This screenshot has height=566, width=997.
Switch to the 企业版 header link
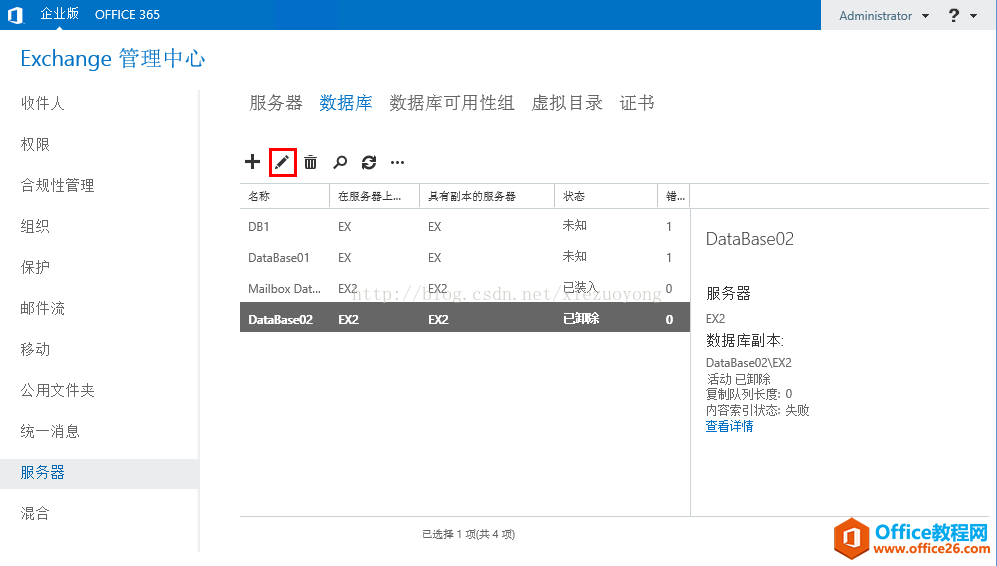(59, 14)
